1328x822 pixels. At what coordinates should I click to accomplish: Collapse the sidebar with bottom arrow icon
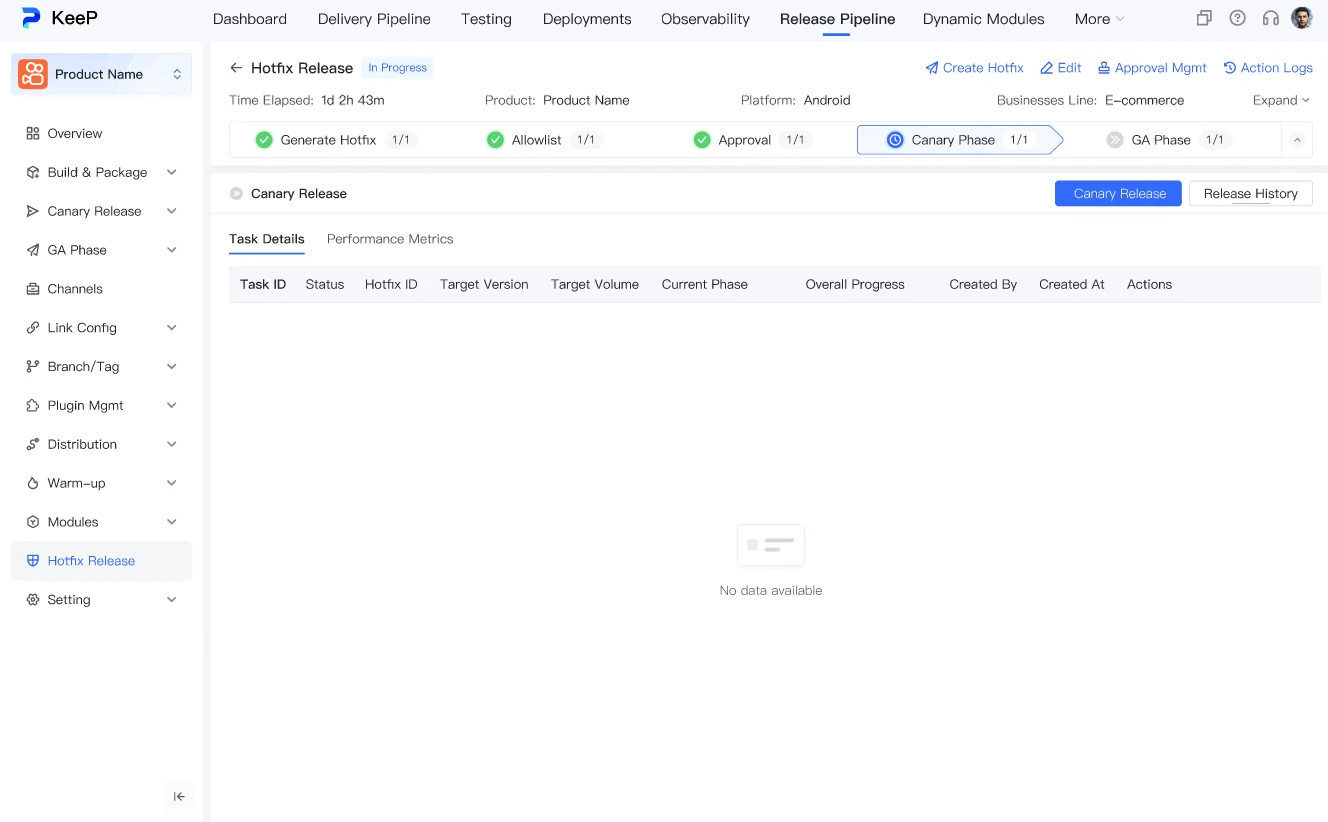(179, 797)
